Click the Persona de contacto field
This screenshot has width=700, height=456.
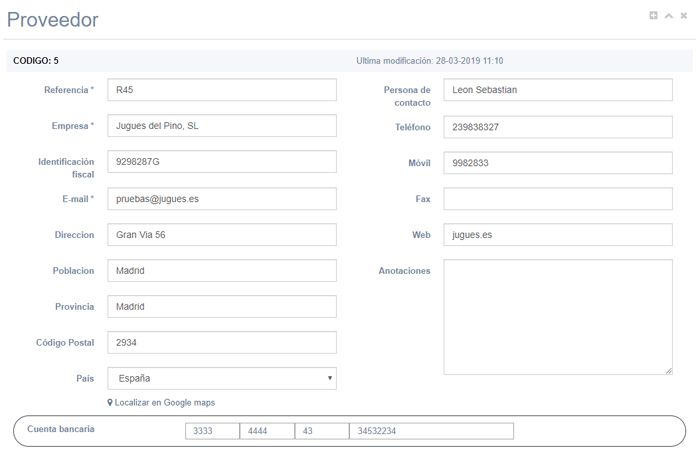(x=557, y=90)
